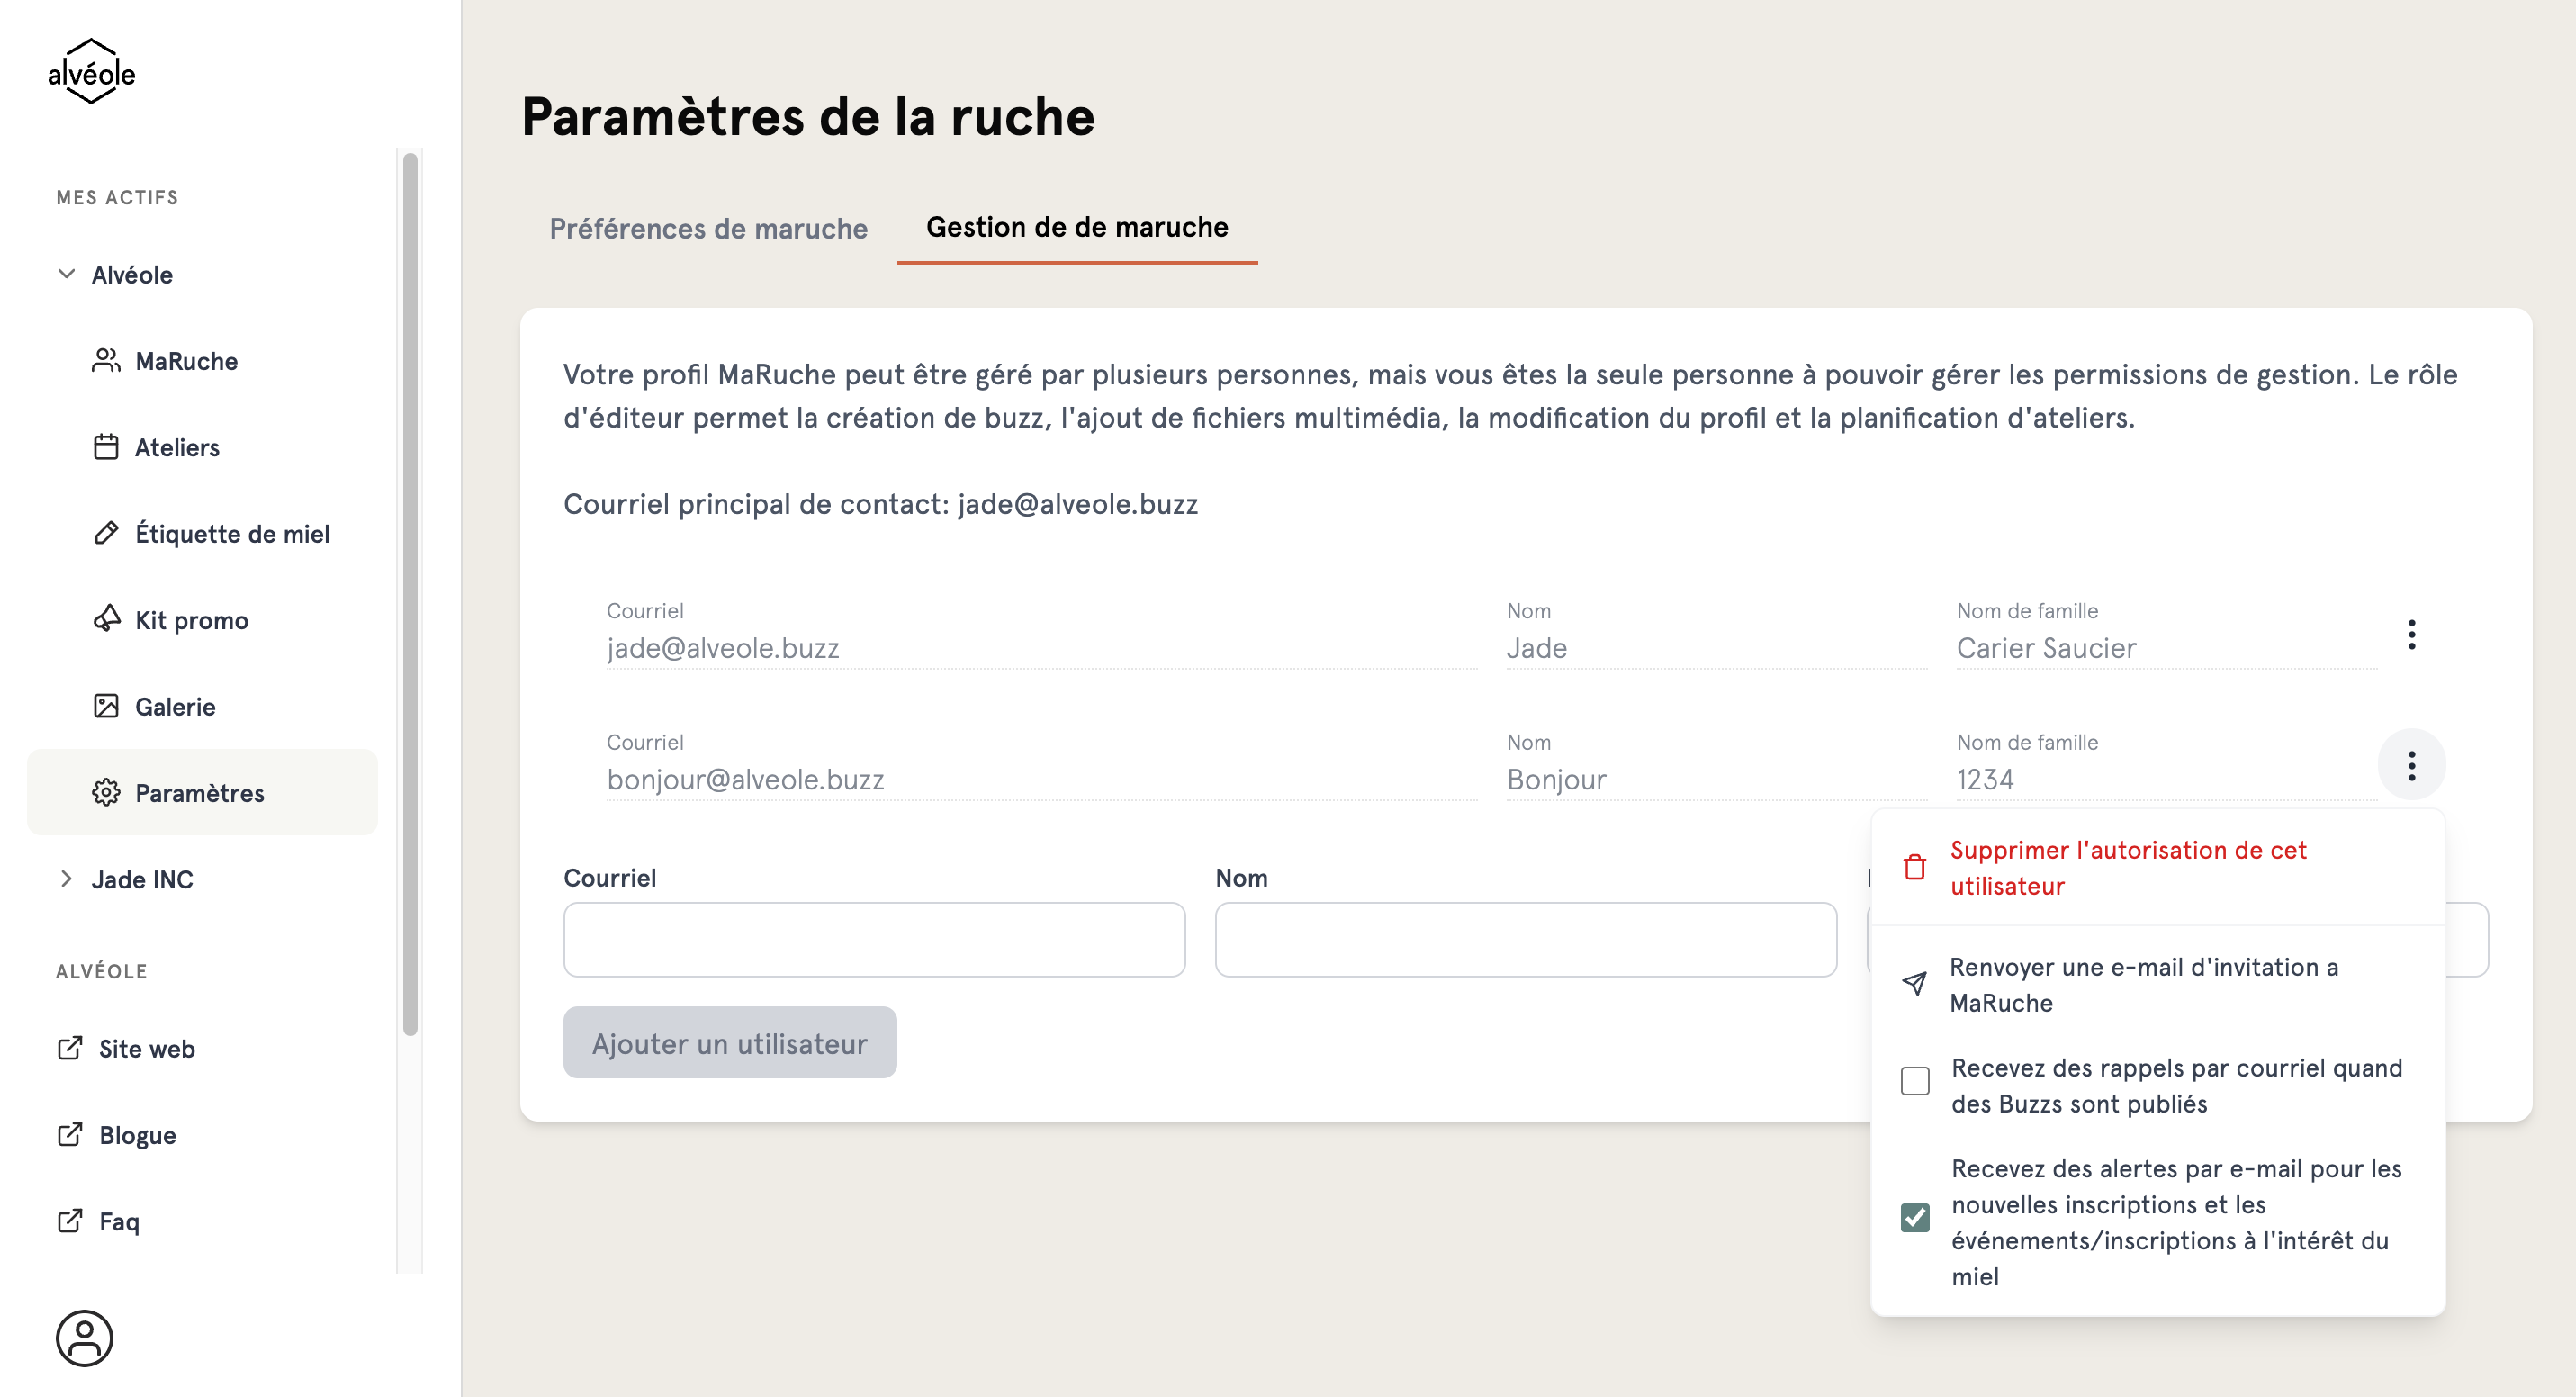Click the Faq external link icon

pos(70,1221)
